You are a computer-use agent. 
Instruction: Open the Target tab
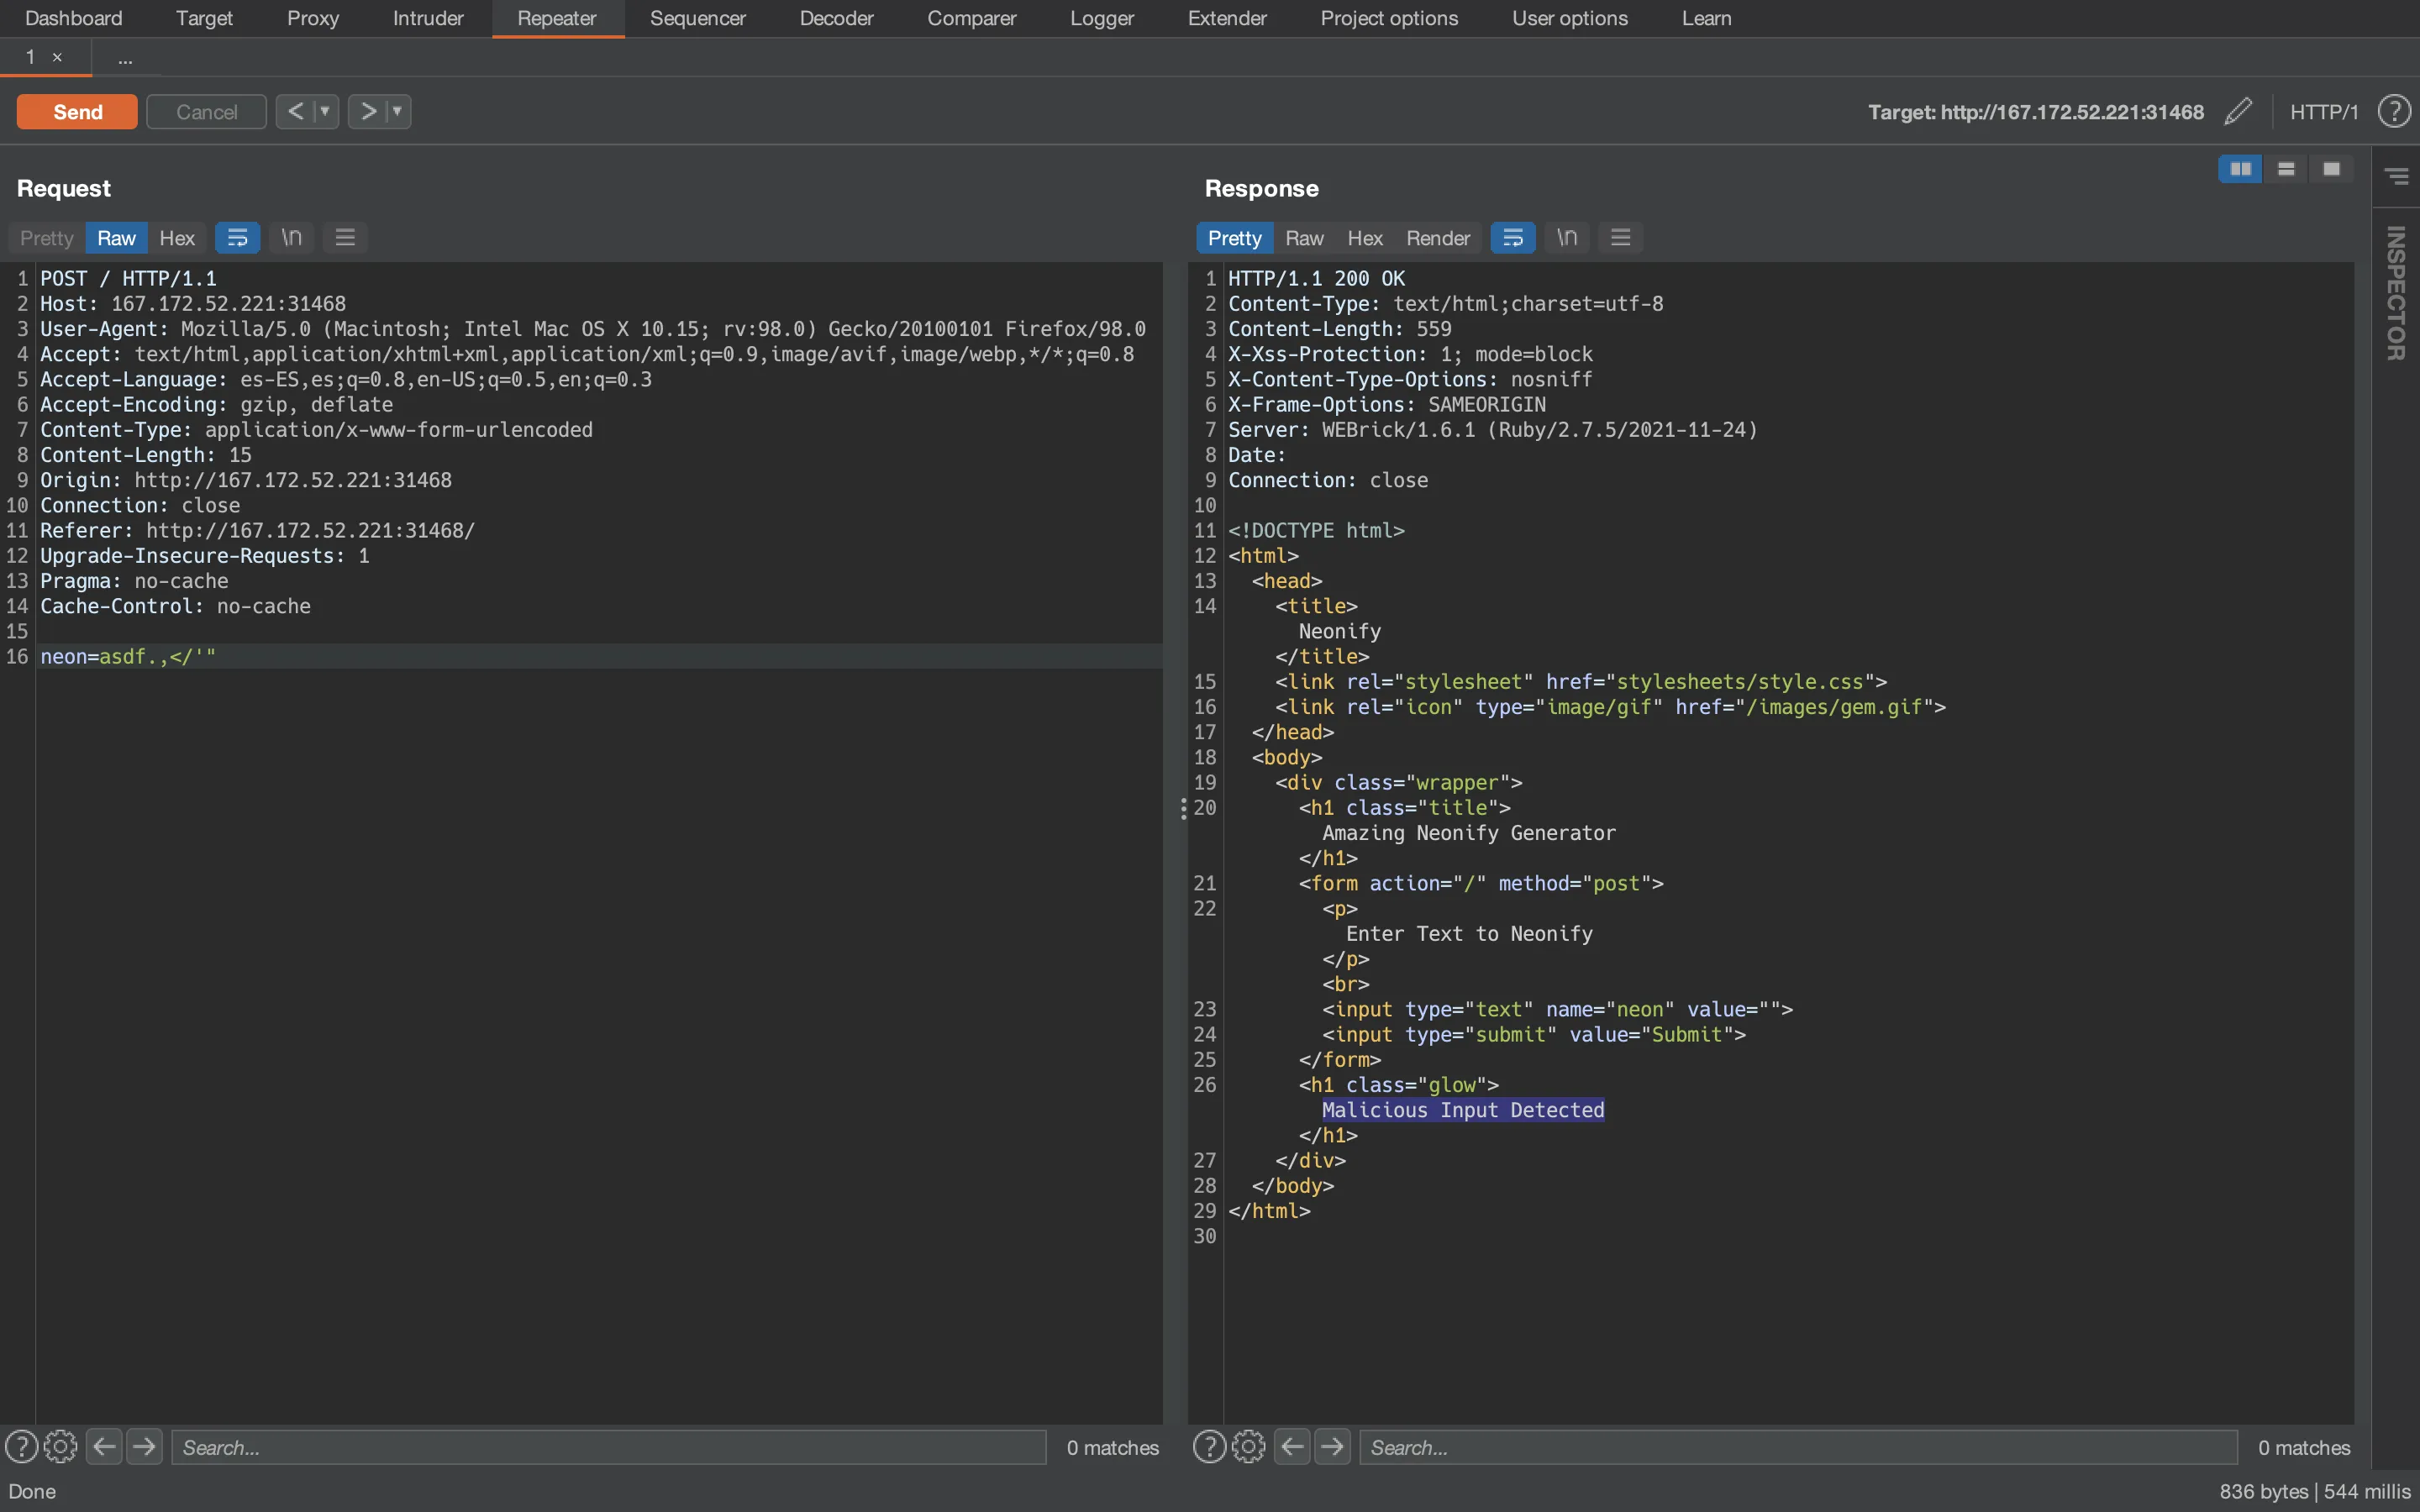[x=204, y=18]
